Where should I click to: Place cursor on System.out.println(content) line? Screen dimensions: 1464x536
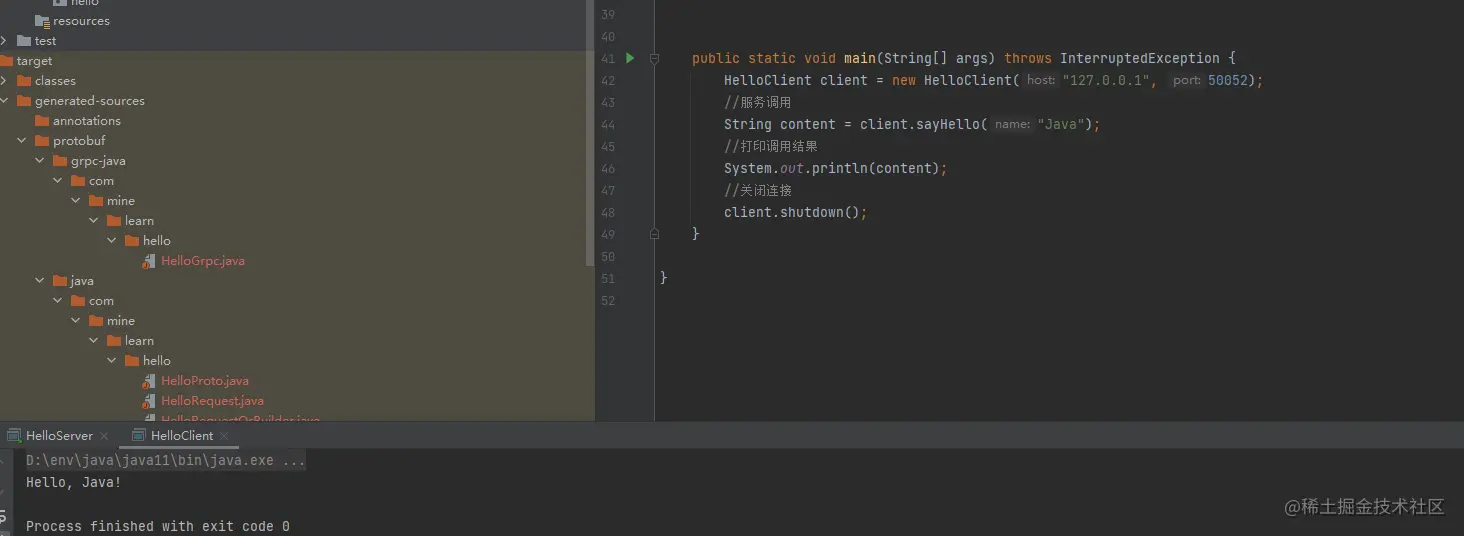click(835, 168)
